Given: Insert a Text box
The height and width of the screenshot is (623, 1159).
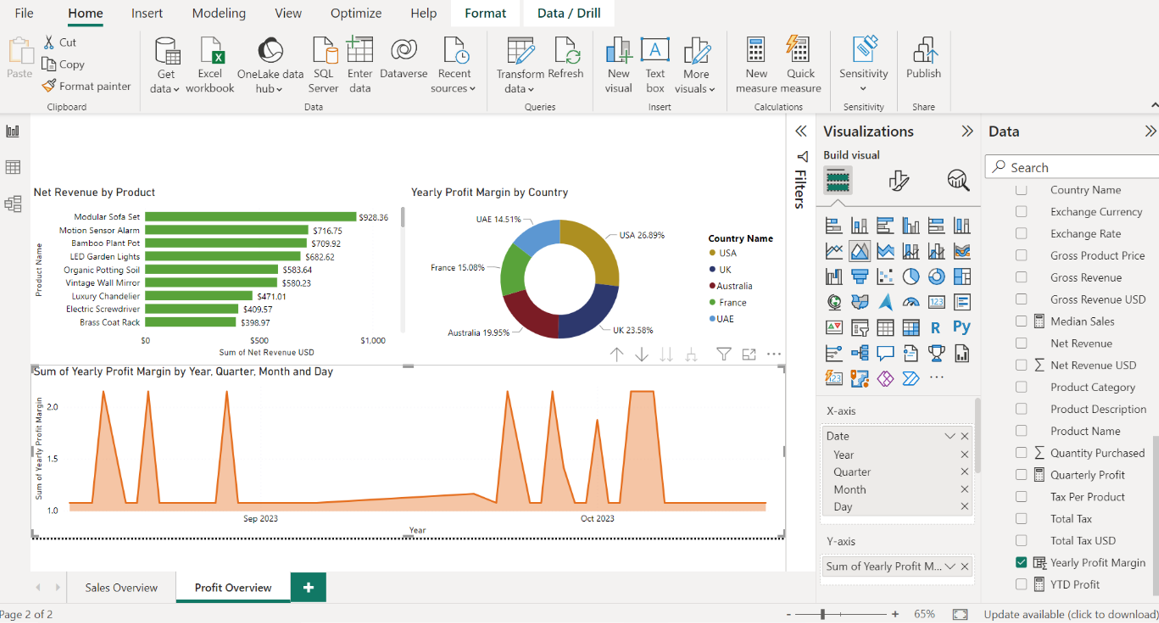Looking at the screenshot, I should click(655, 52).
